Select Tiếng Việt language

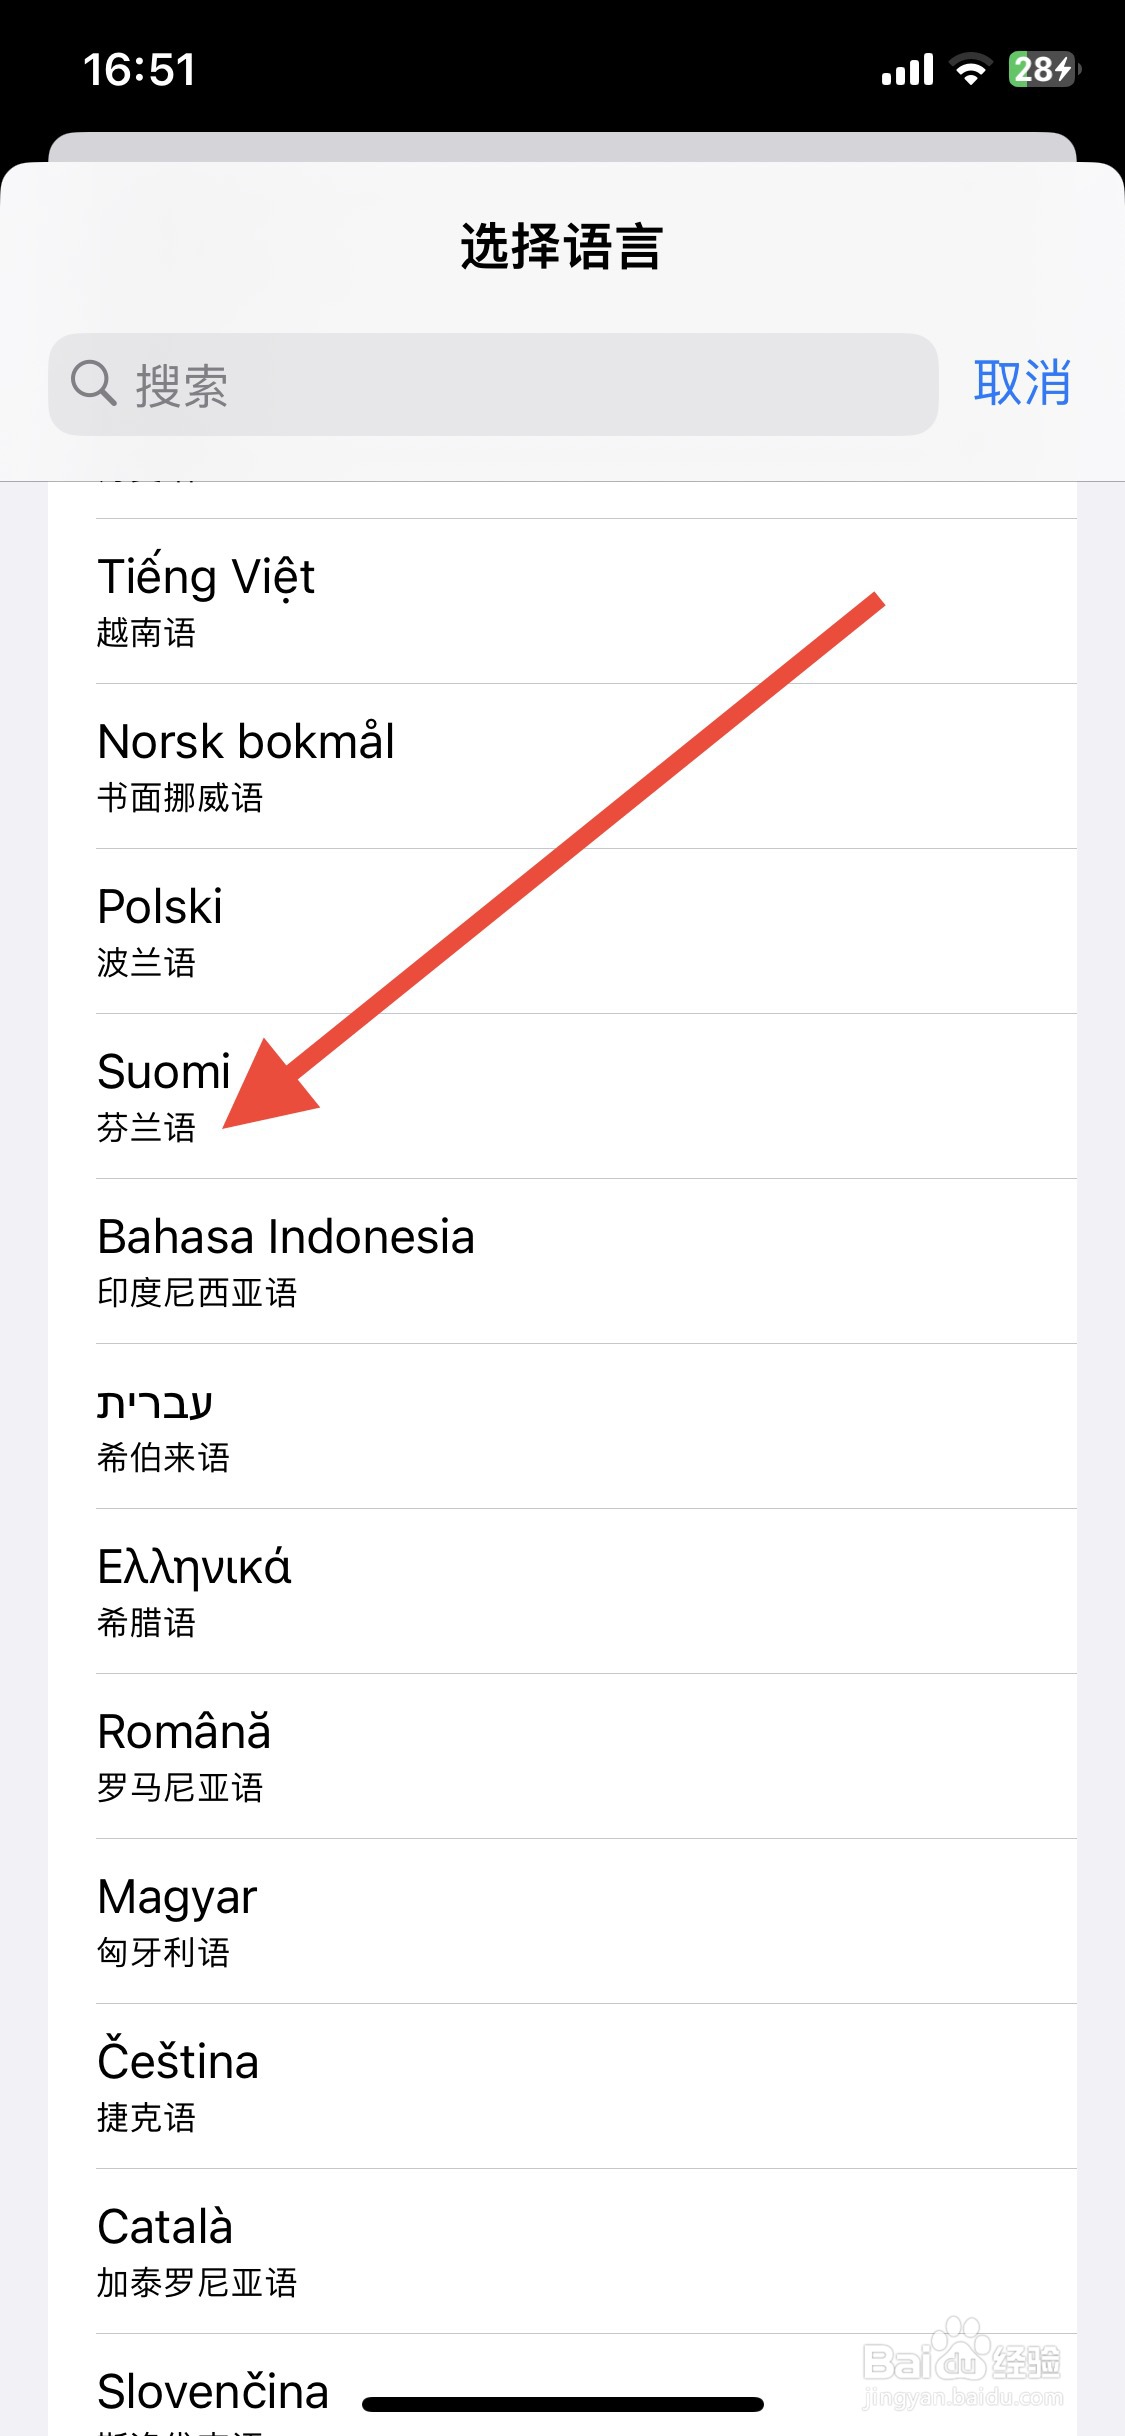click(586, 601)
